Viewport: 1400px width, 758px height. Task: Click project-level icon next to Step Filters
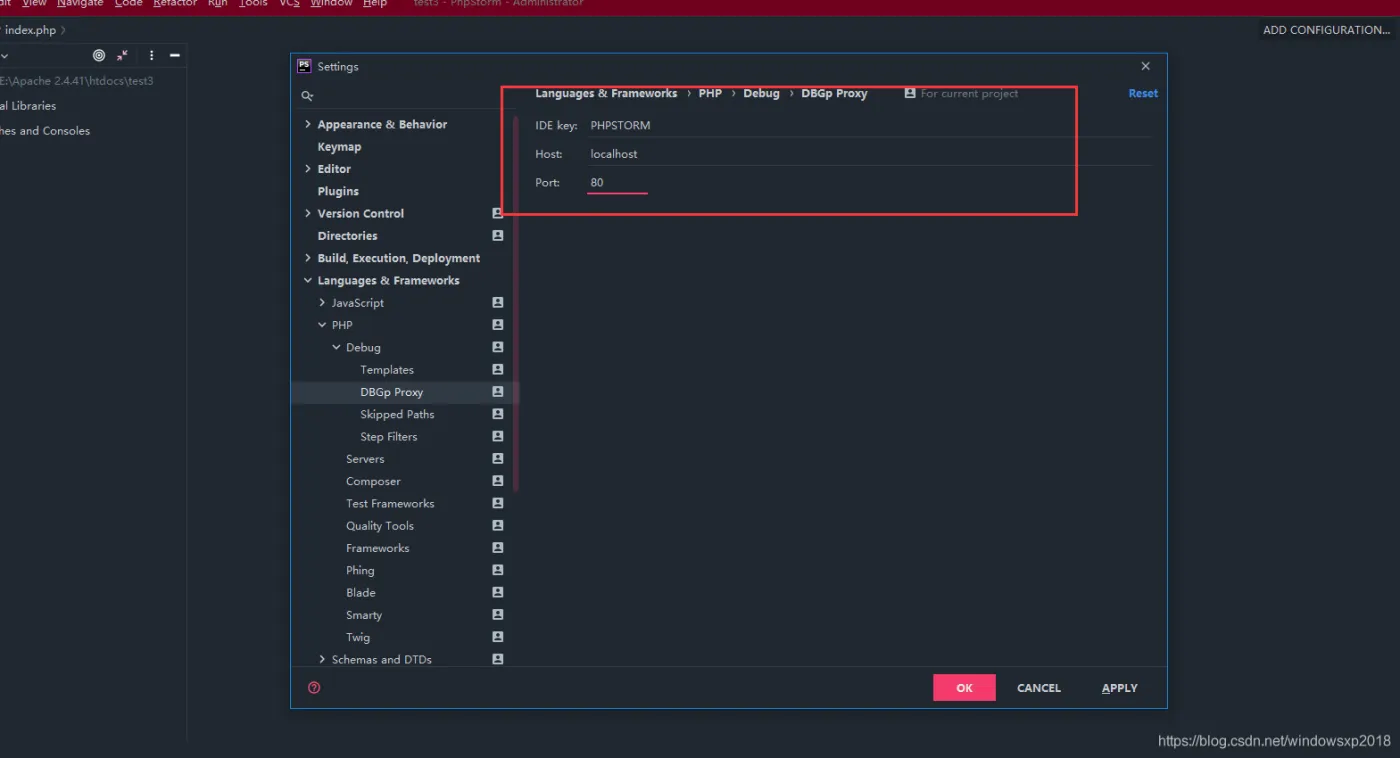coord(498,436)
